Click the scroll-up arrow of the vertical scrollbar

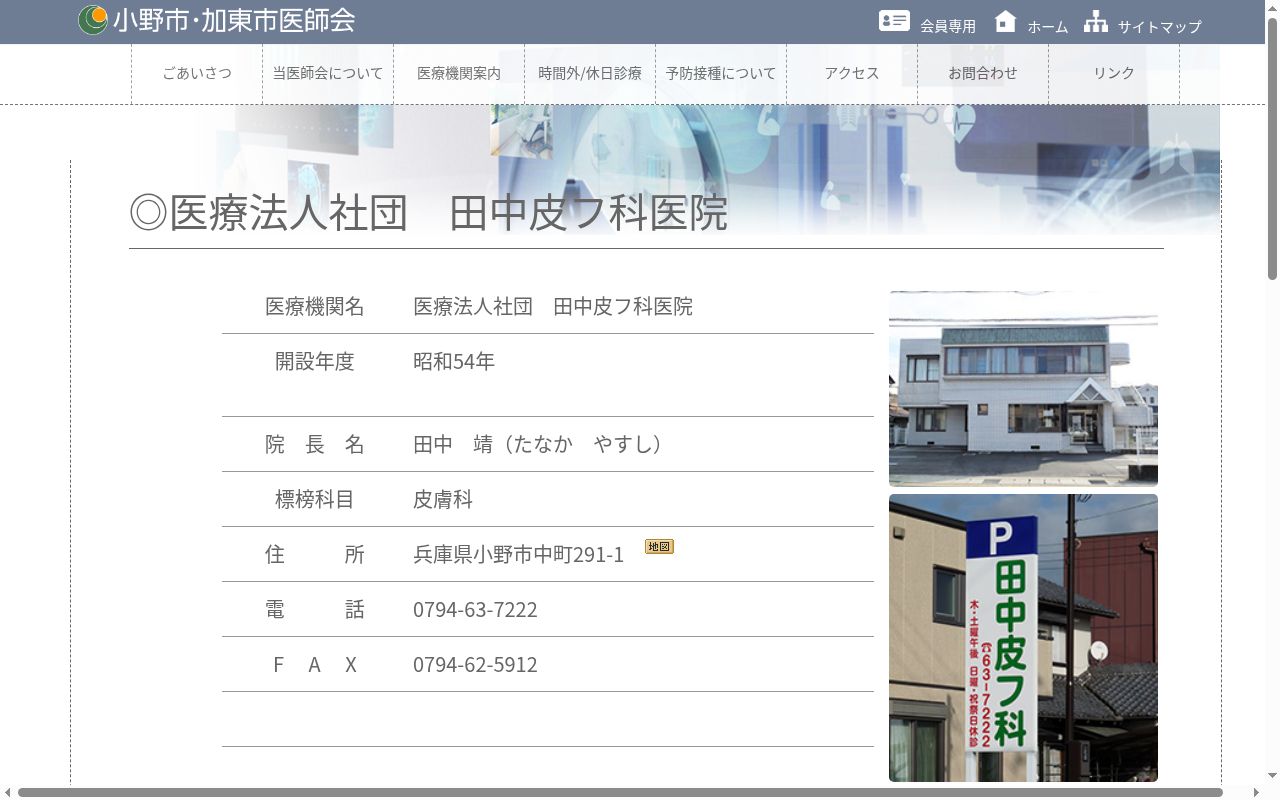click(1272, 6)
